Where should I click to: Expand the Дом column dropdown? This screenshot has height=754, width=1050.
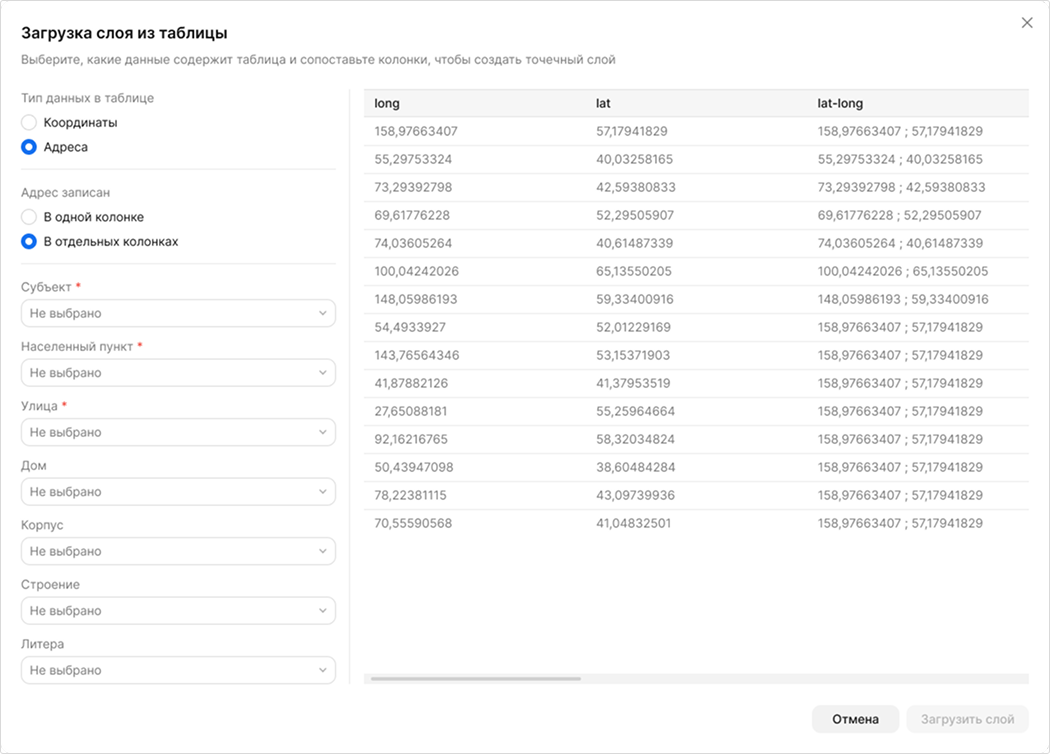coord(178,492)
